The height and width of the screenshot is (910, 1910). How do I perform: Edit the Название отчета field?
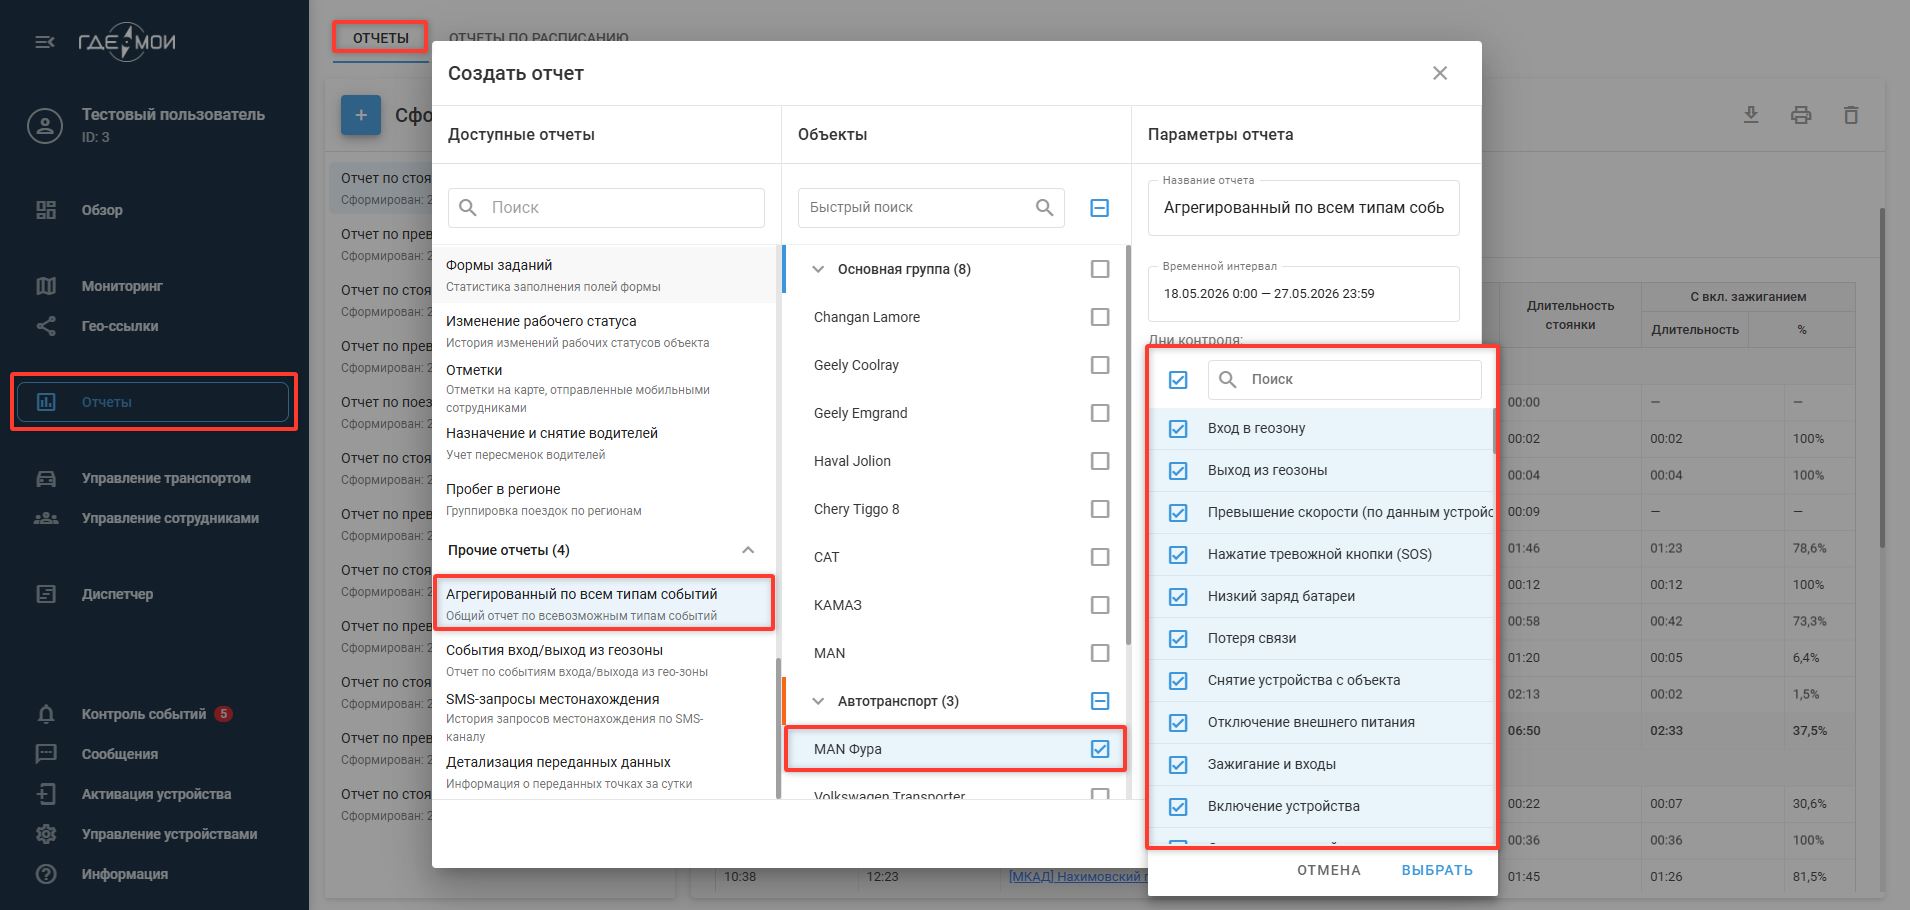1303,208
